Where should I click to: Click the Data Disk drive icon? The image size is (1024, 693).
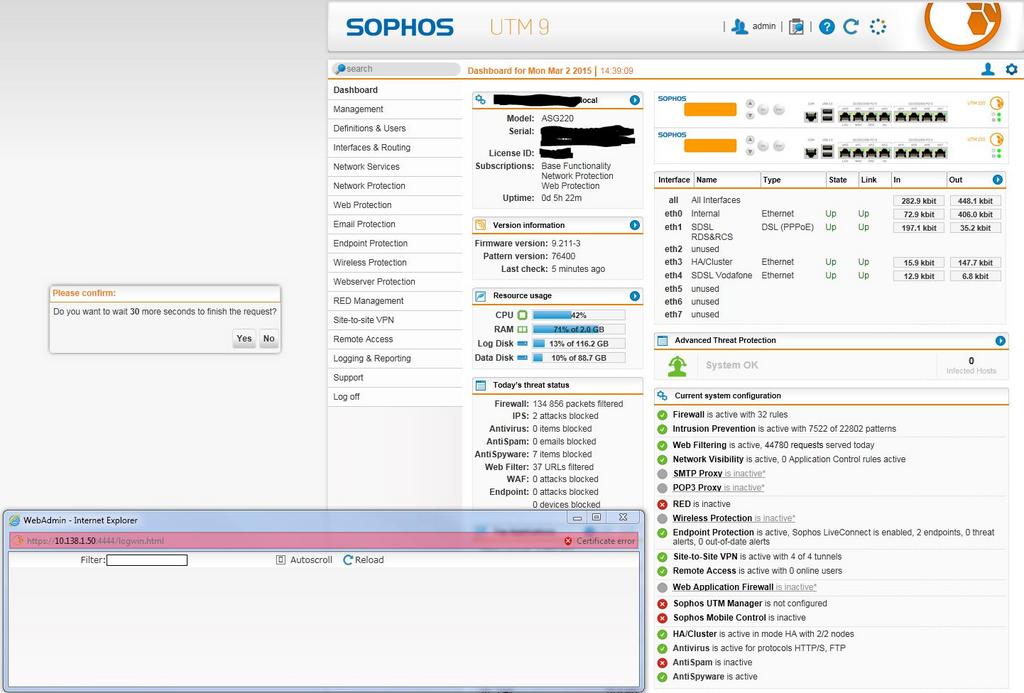[x=522, y=357]
